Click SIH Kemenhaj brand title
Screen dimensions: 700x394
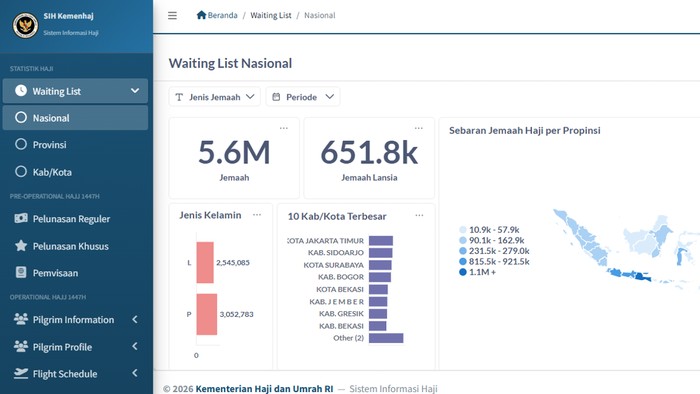pos(68,16)
